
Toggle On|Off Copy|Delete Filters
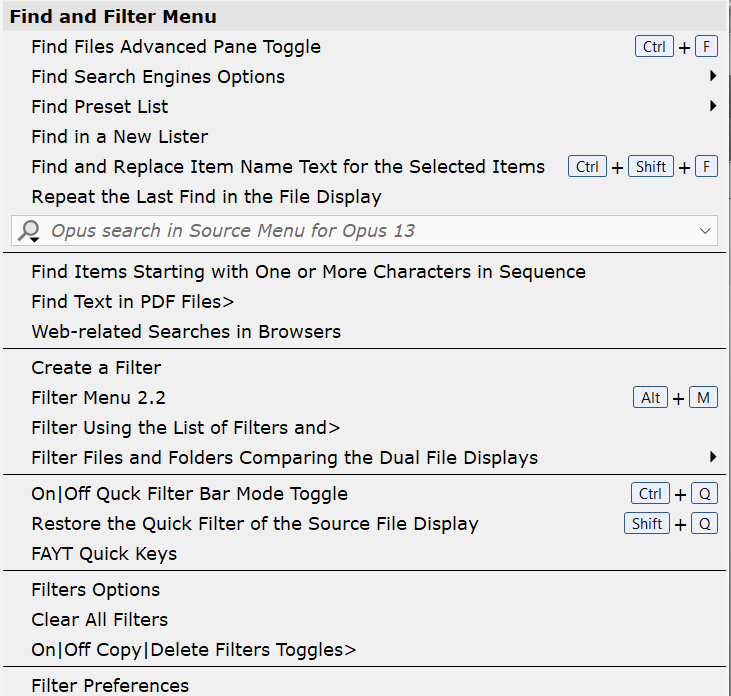point(193,650)
